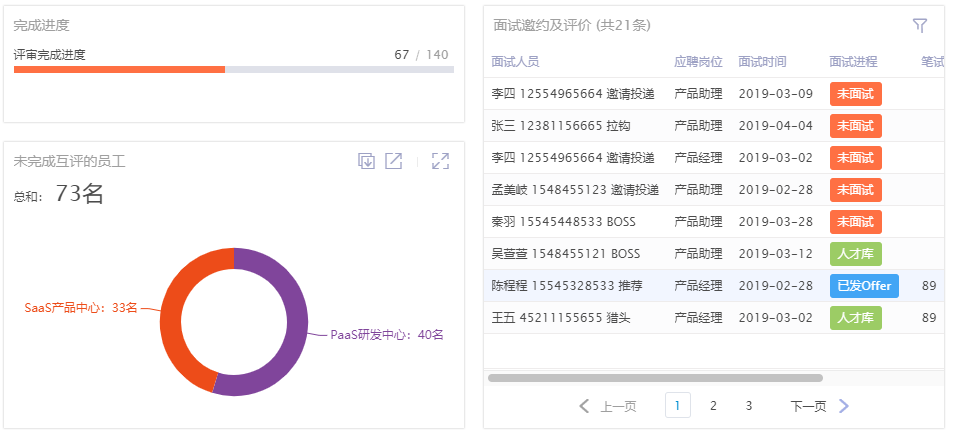The image size is (956, 432).
Task: Click the download/export icon on donut chart
Action: [366, 161]
